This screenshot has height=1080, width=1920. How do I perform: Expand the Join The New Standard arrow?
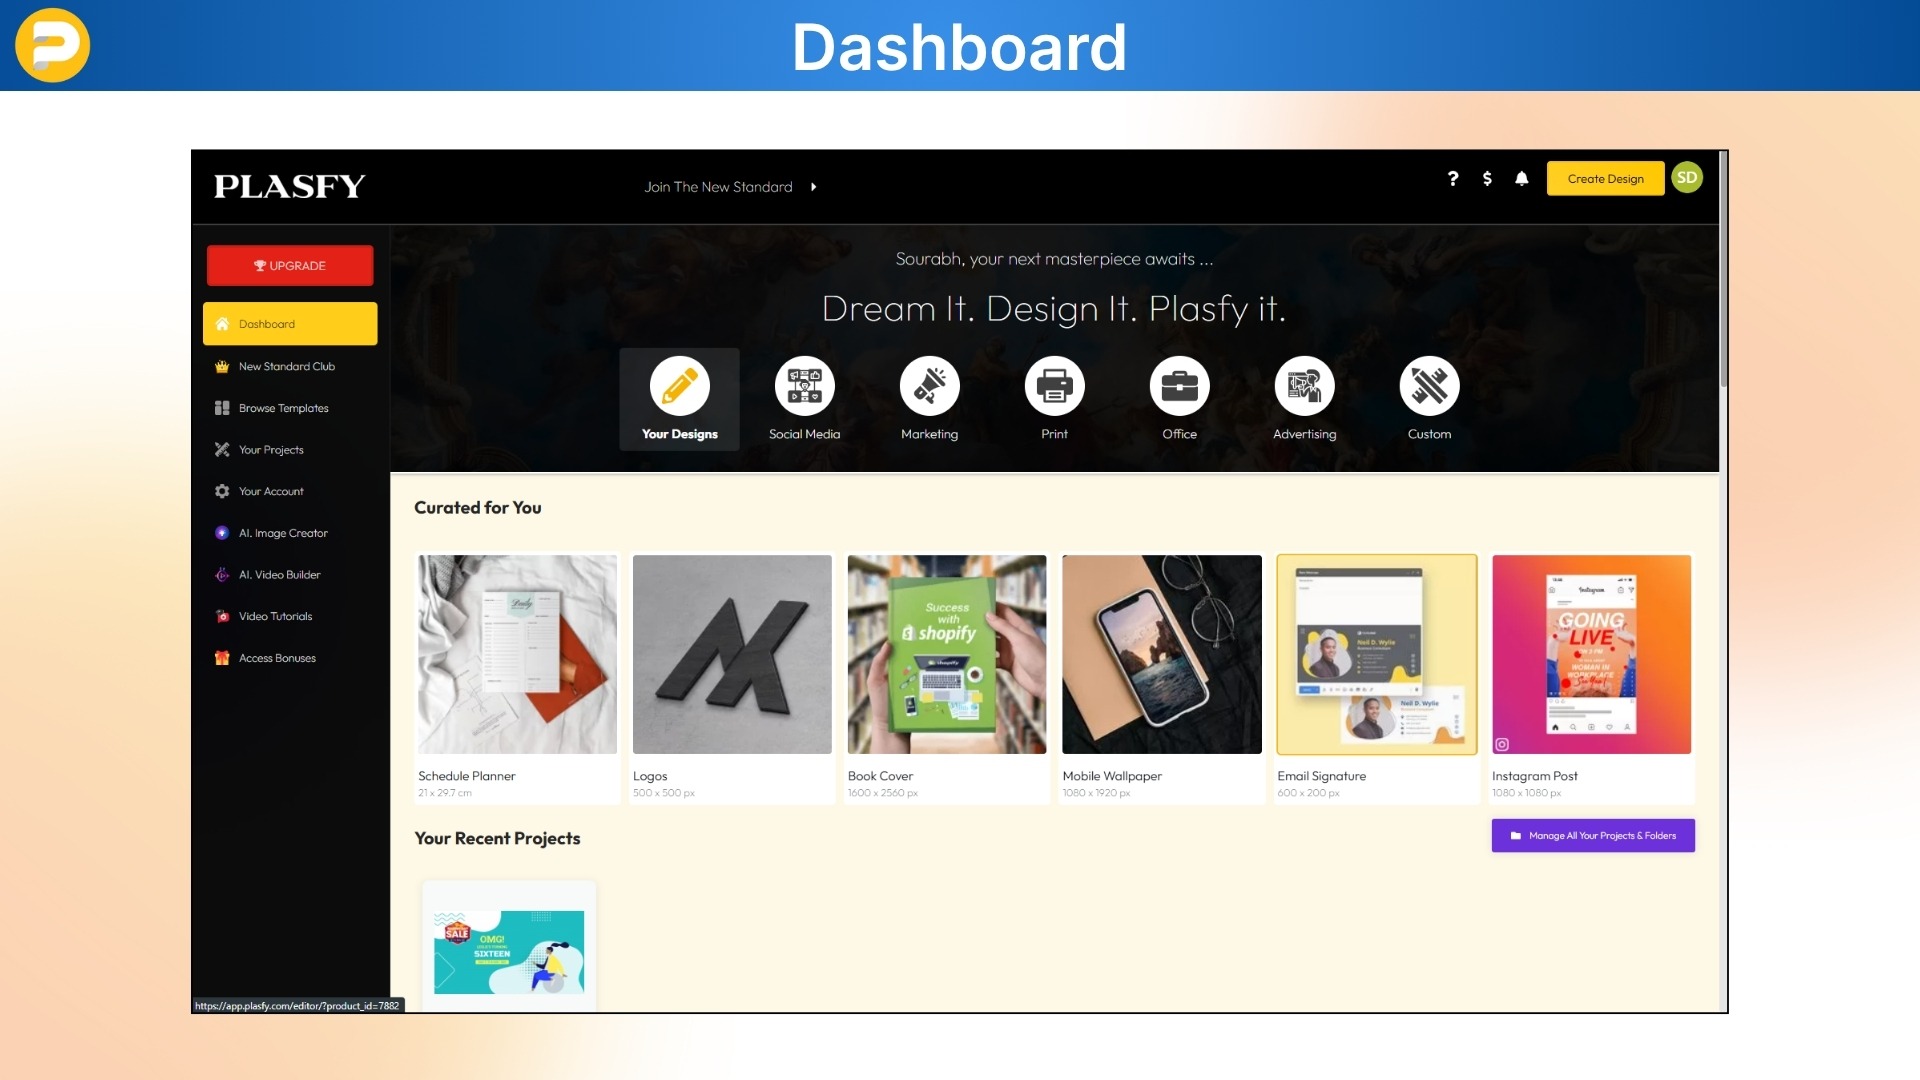point(814,187)
